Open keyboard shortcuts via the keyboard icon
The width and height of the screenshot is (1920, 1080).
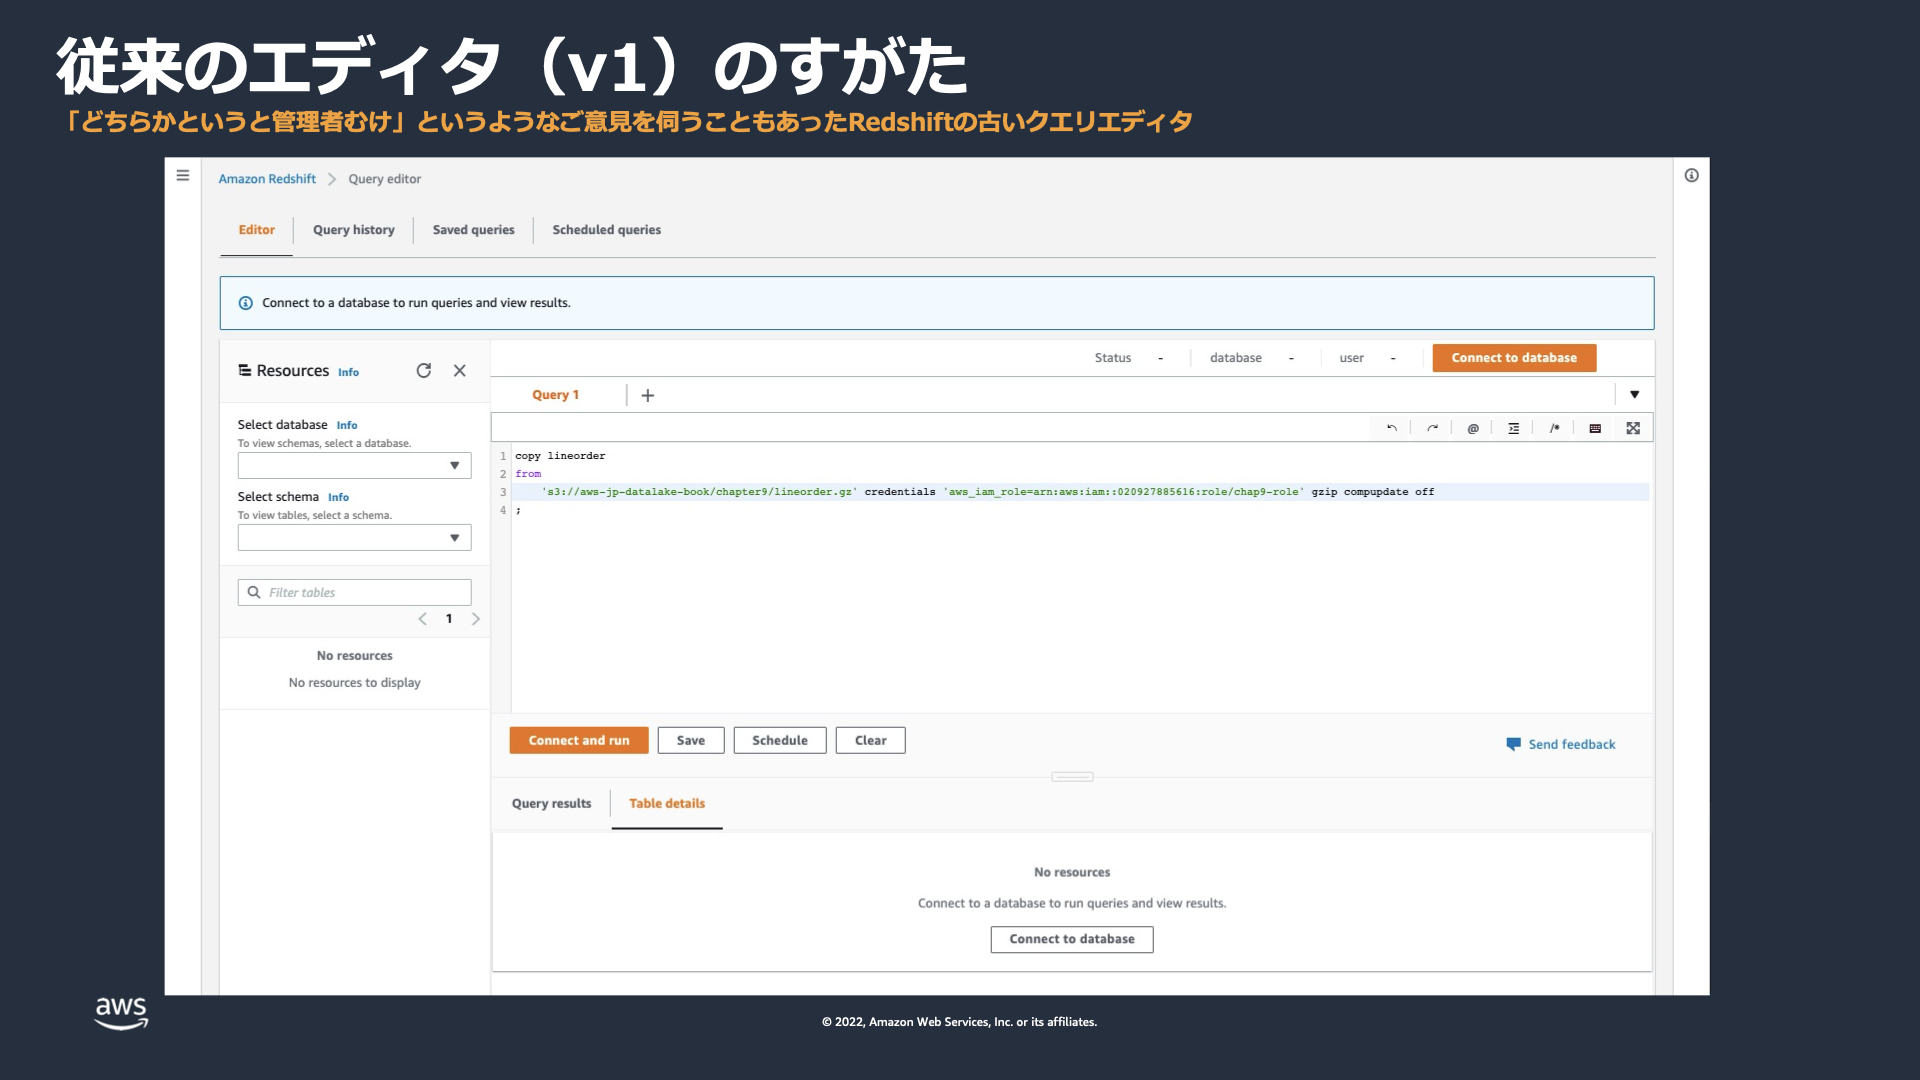point(1595,428)
